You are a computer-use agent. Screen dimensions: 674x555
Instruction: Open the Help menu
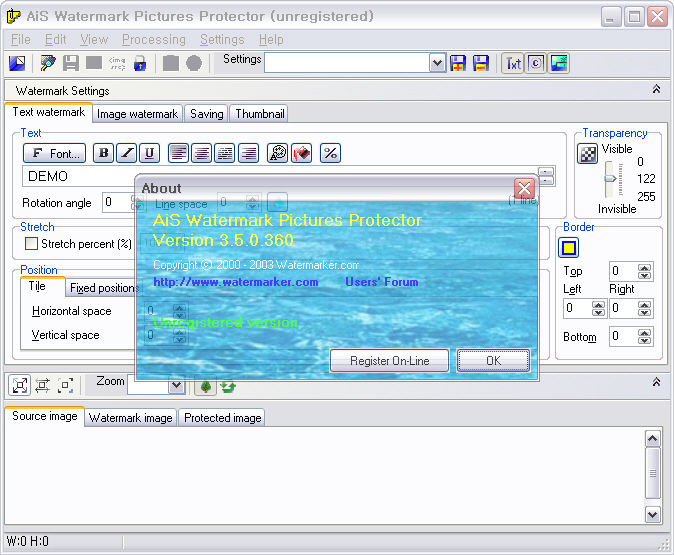[271, 40]
